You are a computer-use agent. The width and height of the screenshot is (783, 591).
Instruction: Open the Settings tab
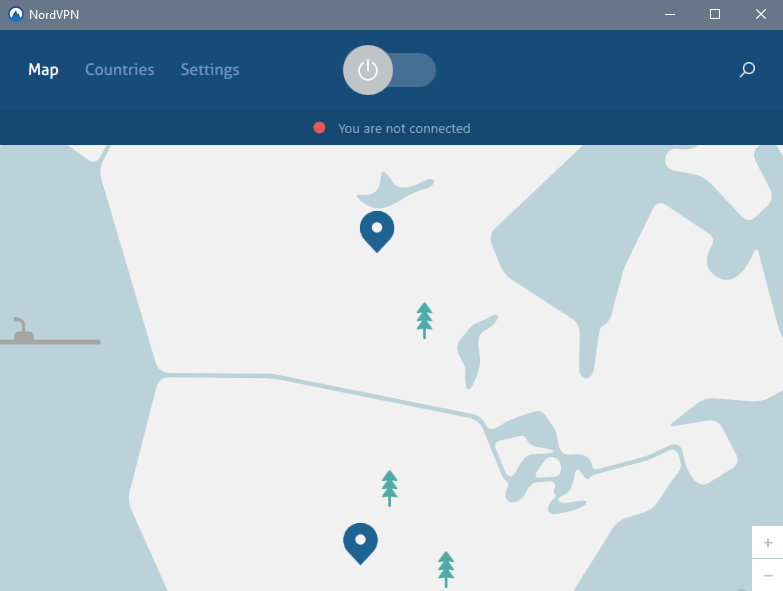pyautogui.click(x=210, y=70)
